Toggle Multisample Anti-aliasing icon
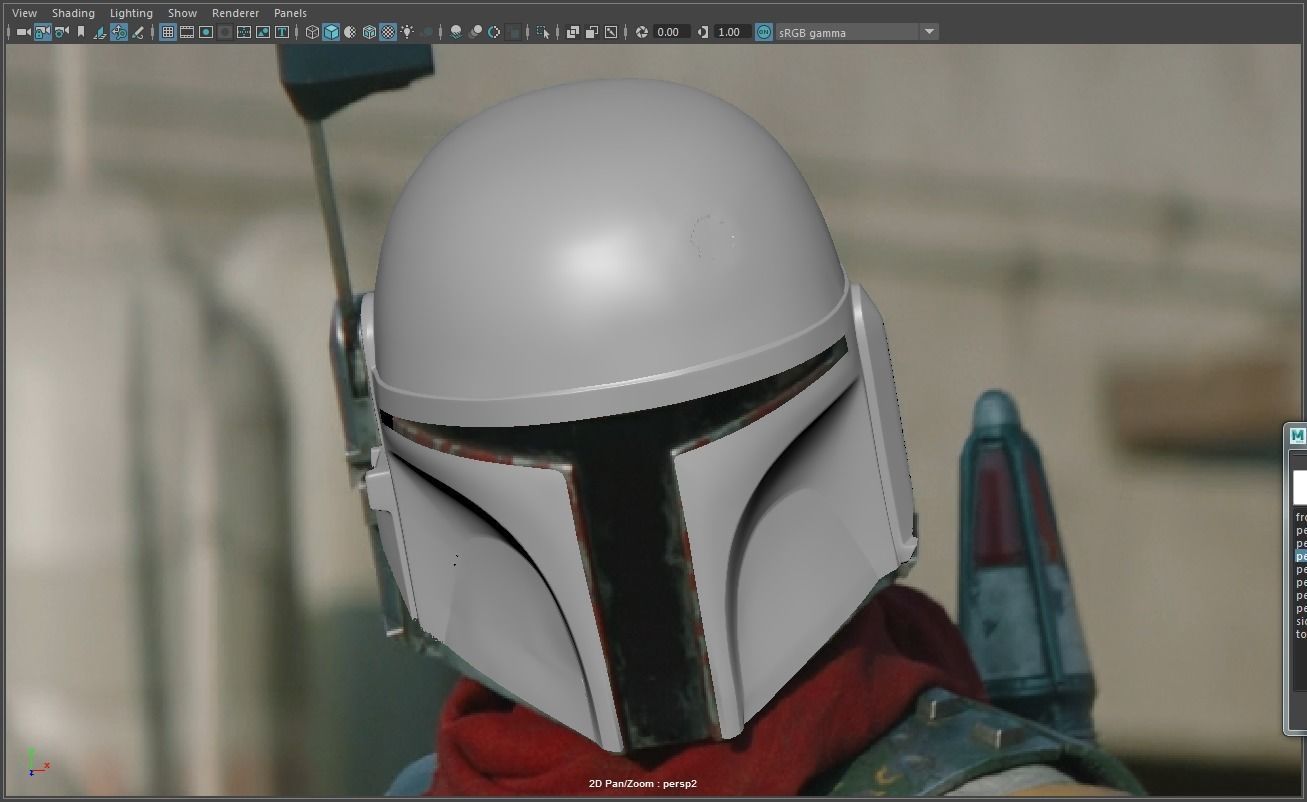1307x802 pixels. click(x=494, y=32)
